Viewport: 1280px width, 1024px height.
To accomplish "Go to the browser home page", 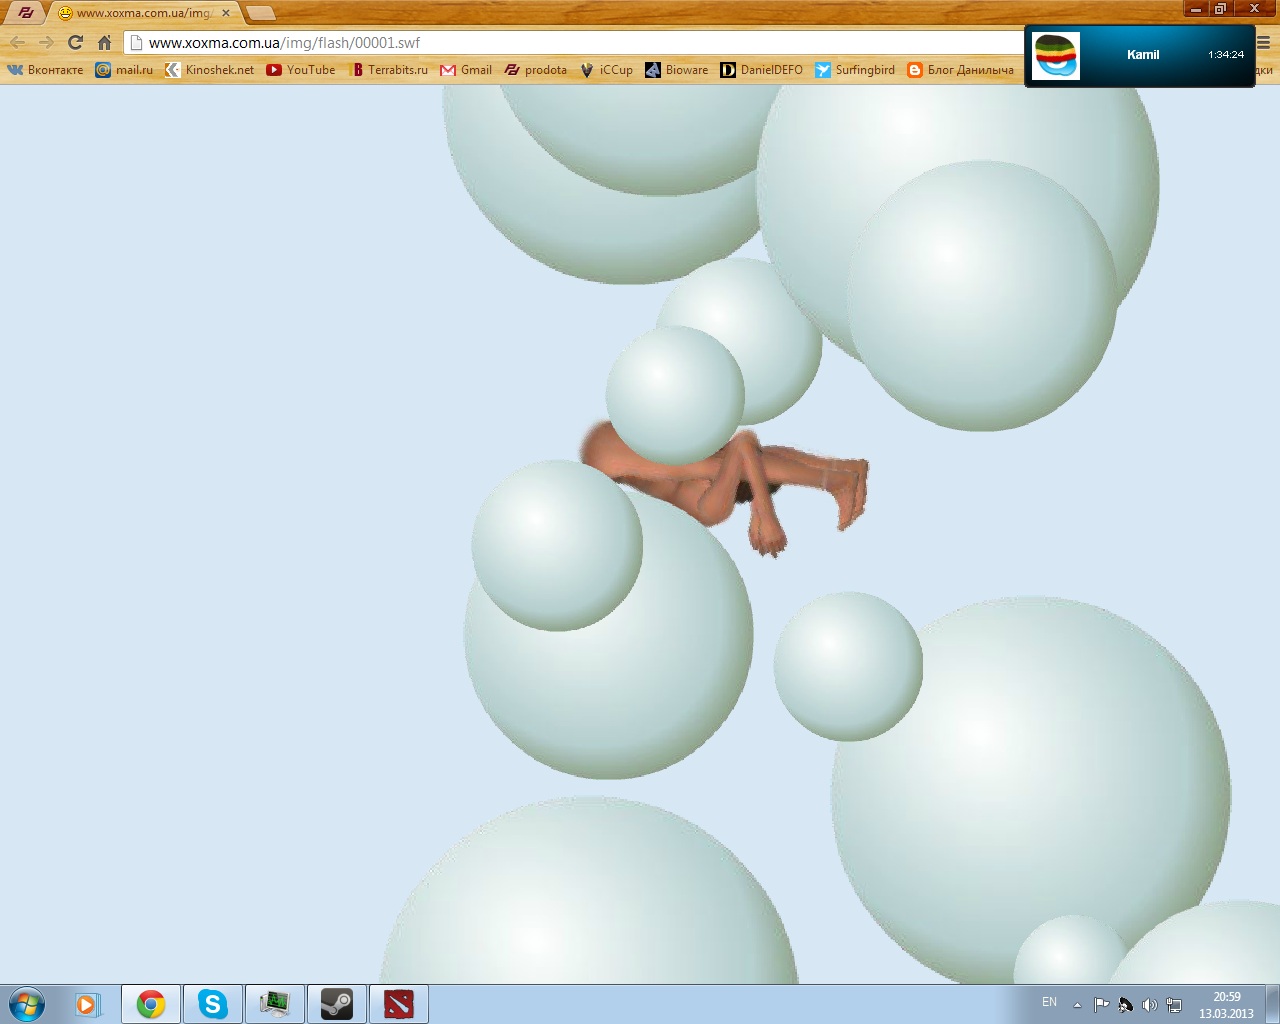I will coord(104,42).
